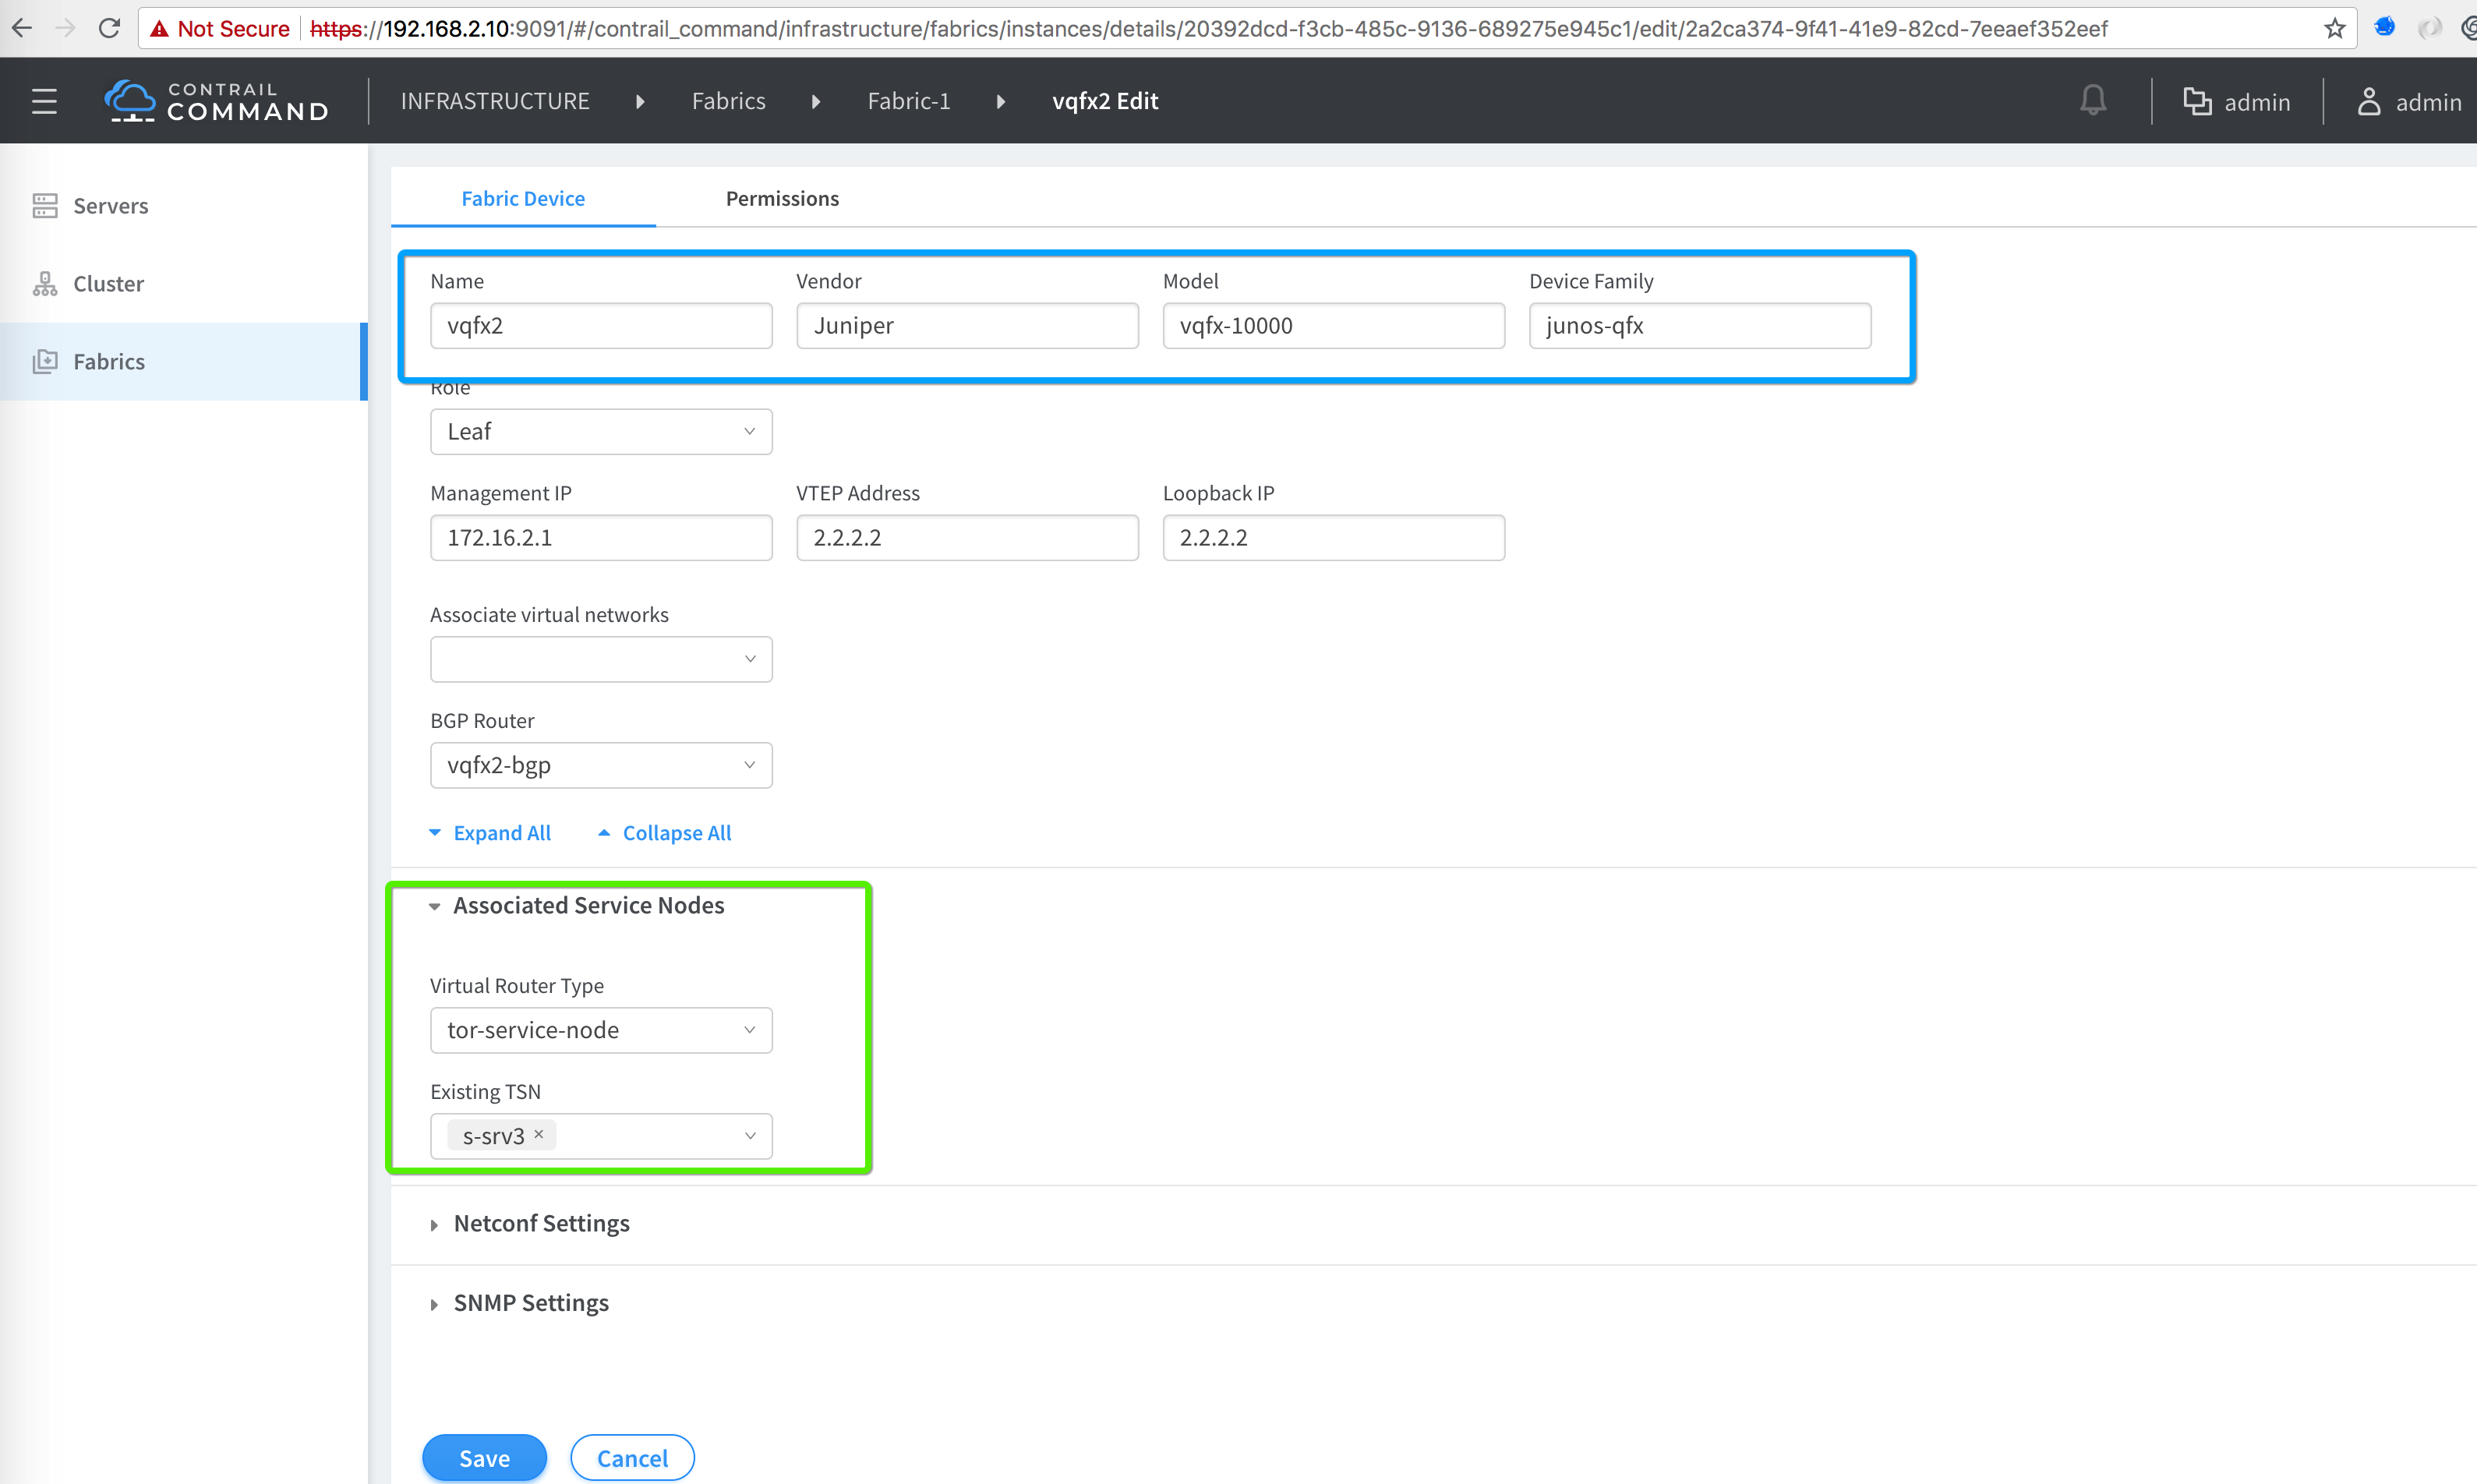
Task: Click the Loopback IP field
Action: click(x=1333, y=538)
